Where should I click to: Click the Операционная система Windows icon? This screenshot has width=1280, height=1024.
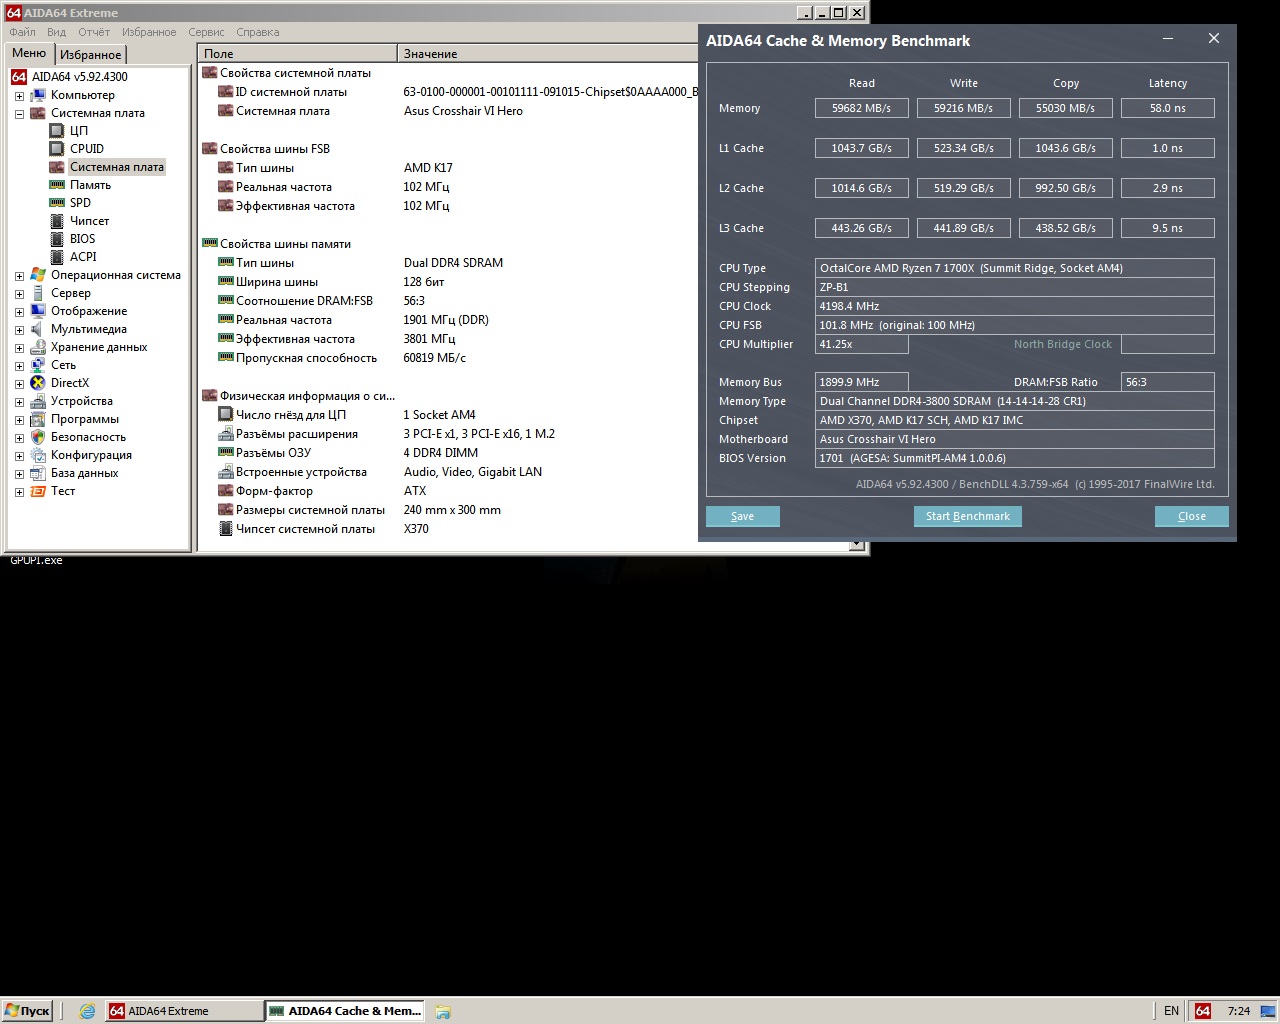pyautogui.click(x=38, y=275)
